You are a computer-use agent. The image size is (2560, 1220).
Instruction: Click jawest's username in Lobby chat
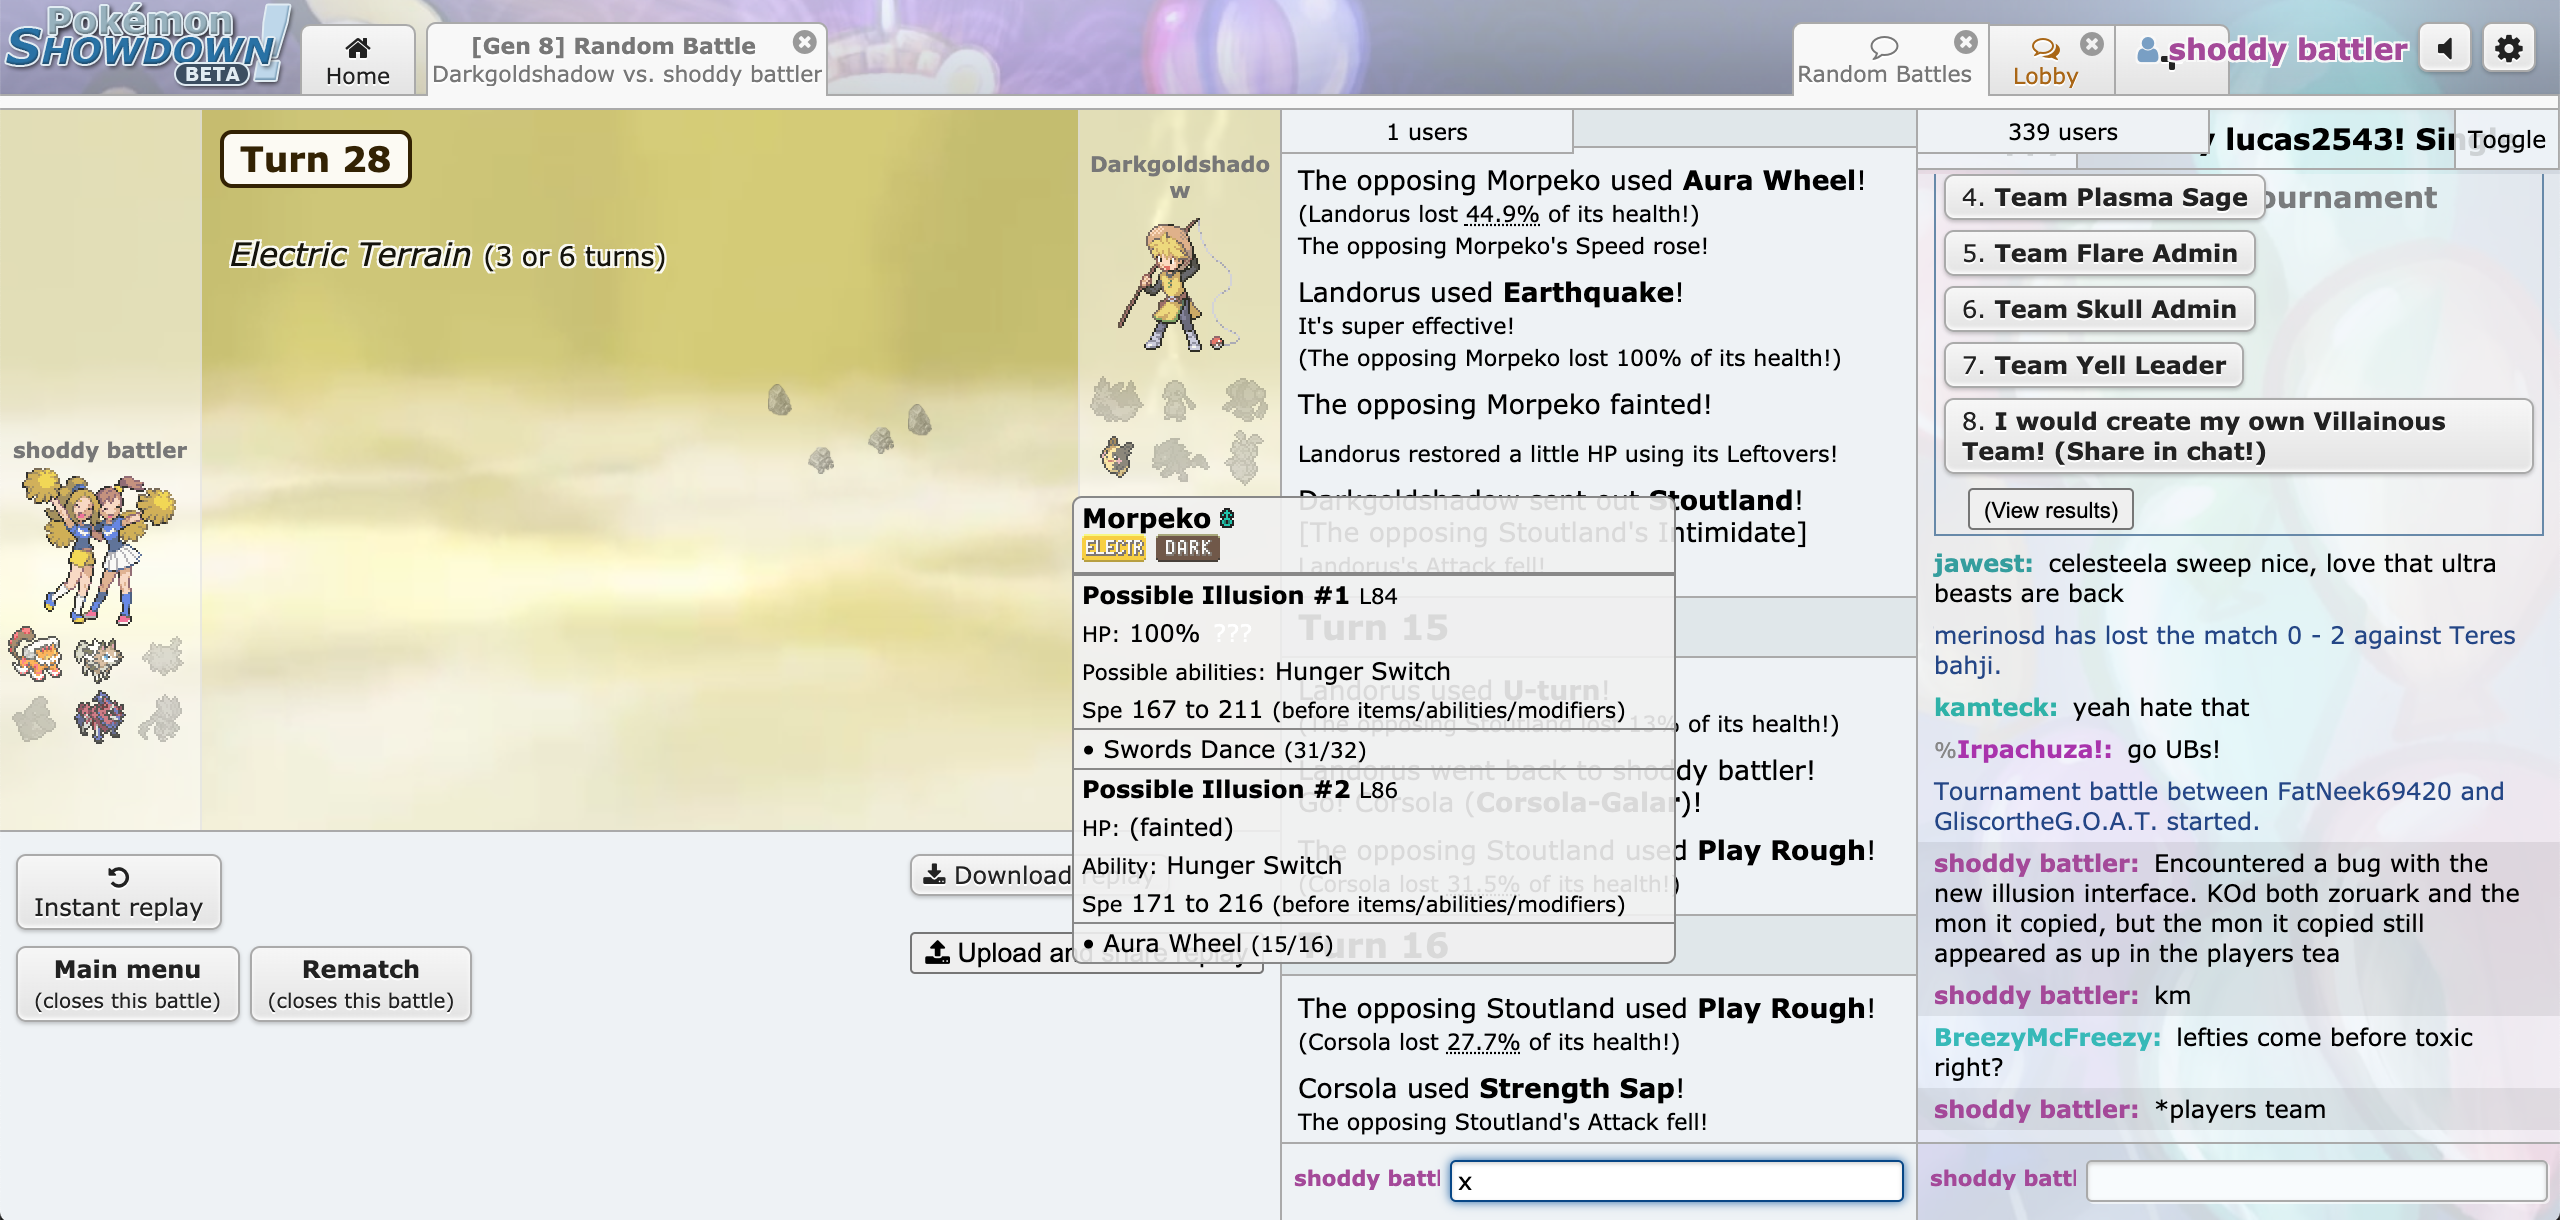[1982, 563]
